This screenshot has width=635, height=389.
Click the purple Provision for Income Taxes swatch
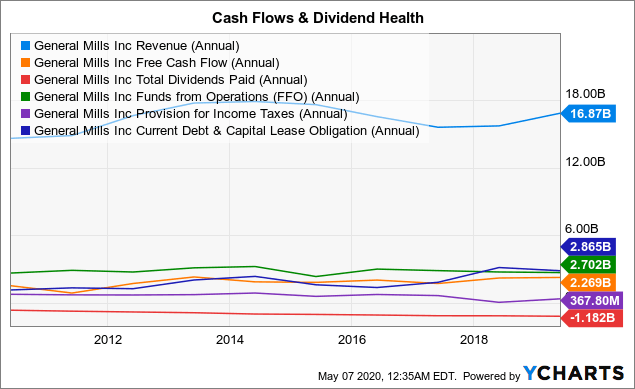click(x=26, y=113)
